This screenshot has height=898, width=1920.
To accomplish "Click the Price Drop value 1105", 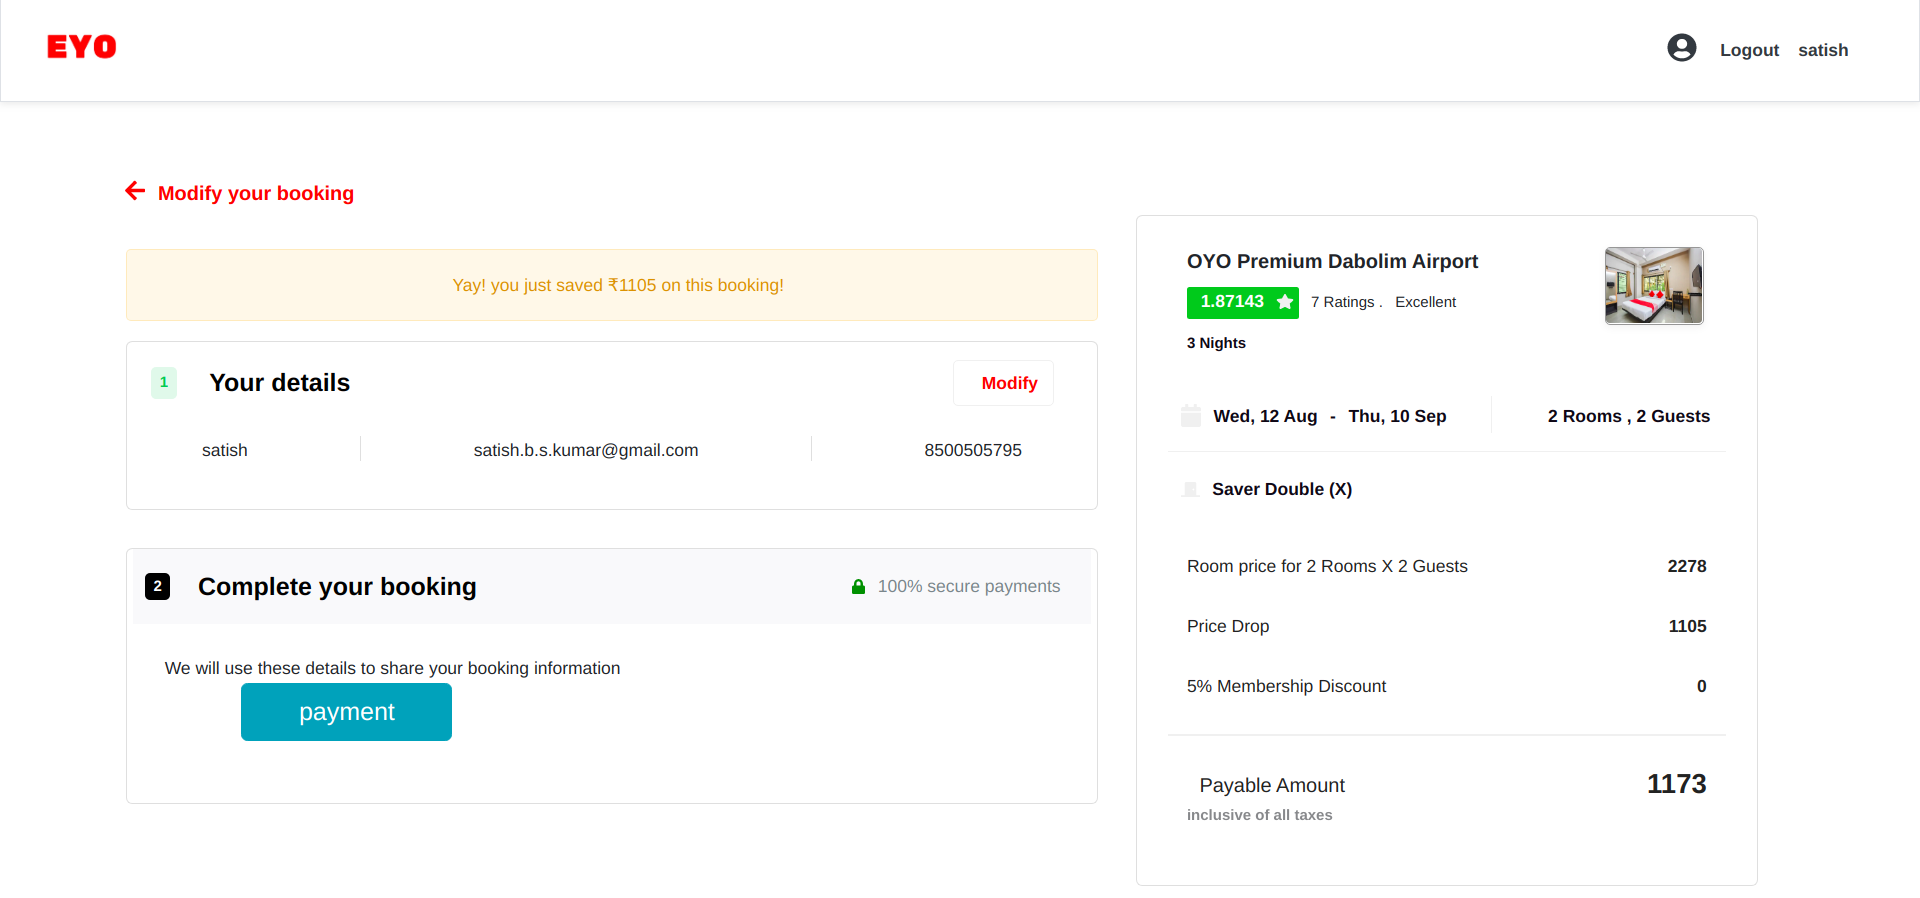I will (x=1687, y=626).
